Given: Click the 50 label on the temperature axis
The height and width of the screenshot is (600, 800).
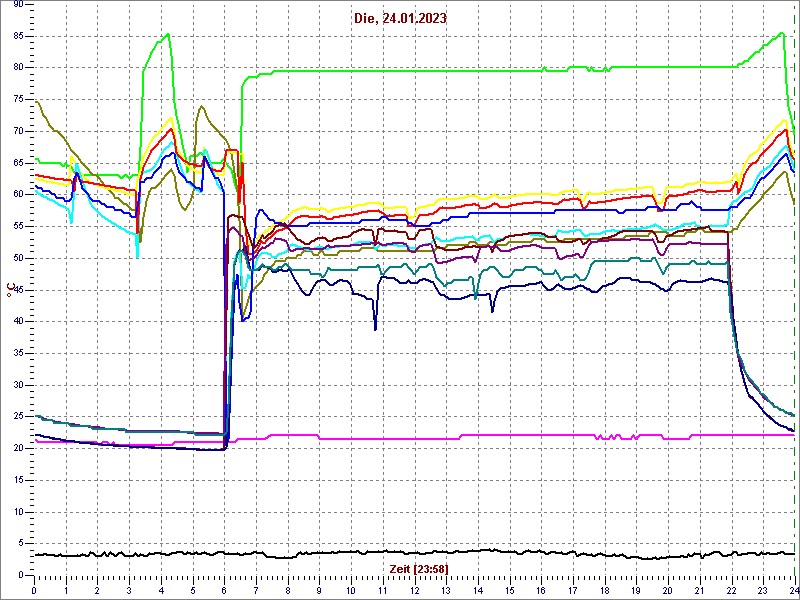Looking at the screenshot, I should [x=18, y=258].
